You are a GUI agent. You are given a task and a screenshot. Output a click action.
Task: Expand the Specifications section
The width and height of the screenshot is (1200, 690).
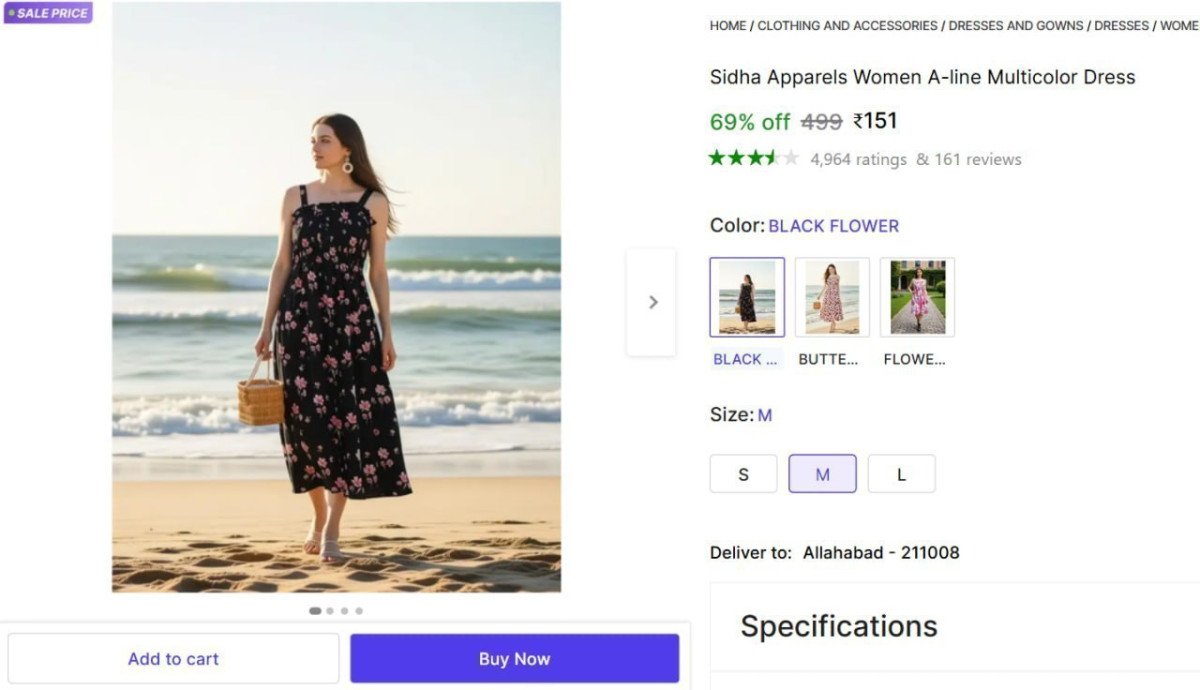click(x=838, y=626)
